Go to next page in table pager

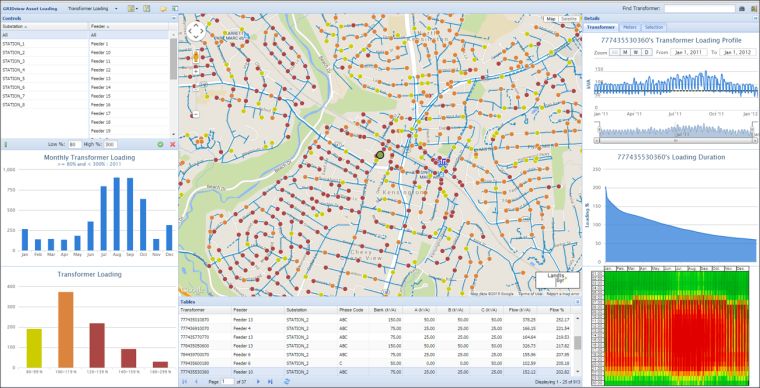(x=258, y=382)
